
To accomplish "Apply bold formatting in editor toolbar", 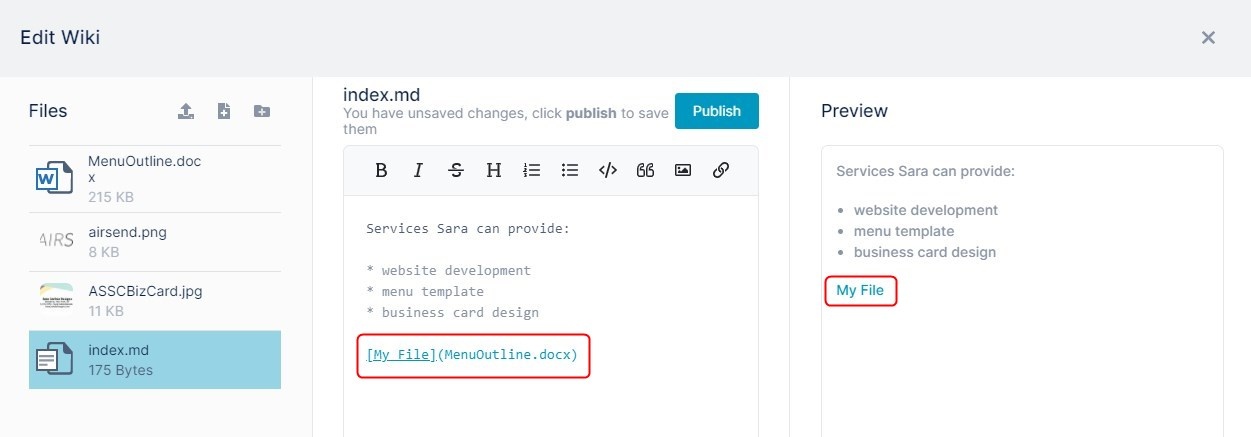I will coord(381,170).
